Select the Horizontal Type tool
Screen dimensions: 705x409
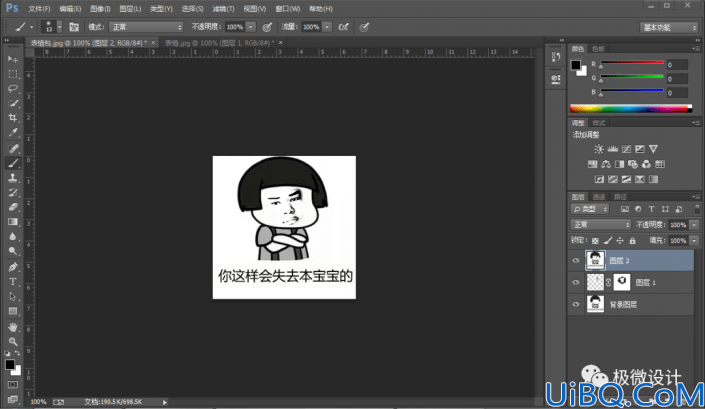(x=13, y=282)
